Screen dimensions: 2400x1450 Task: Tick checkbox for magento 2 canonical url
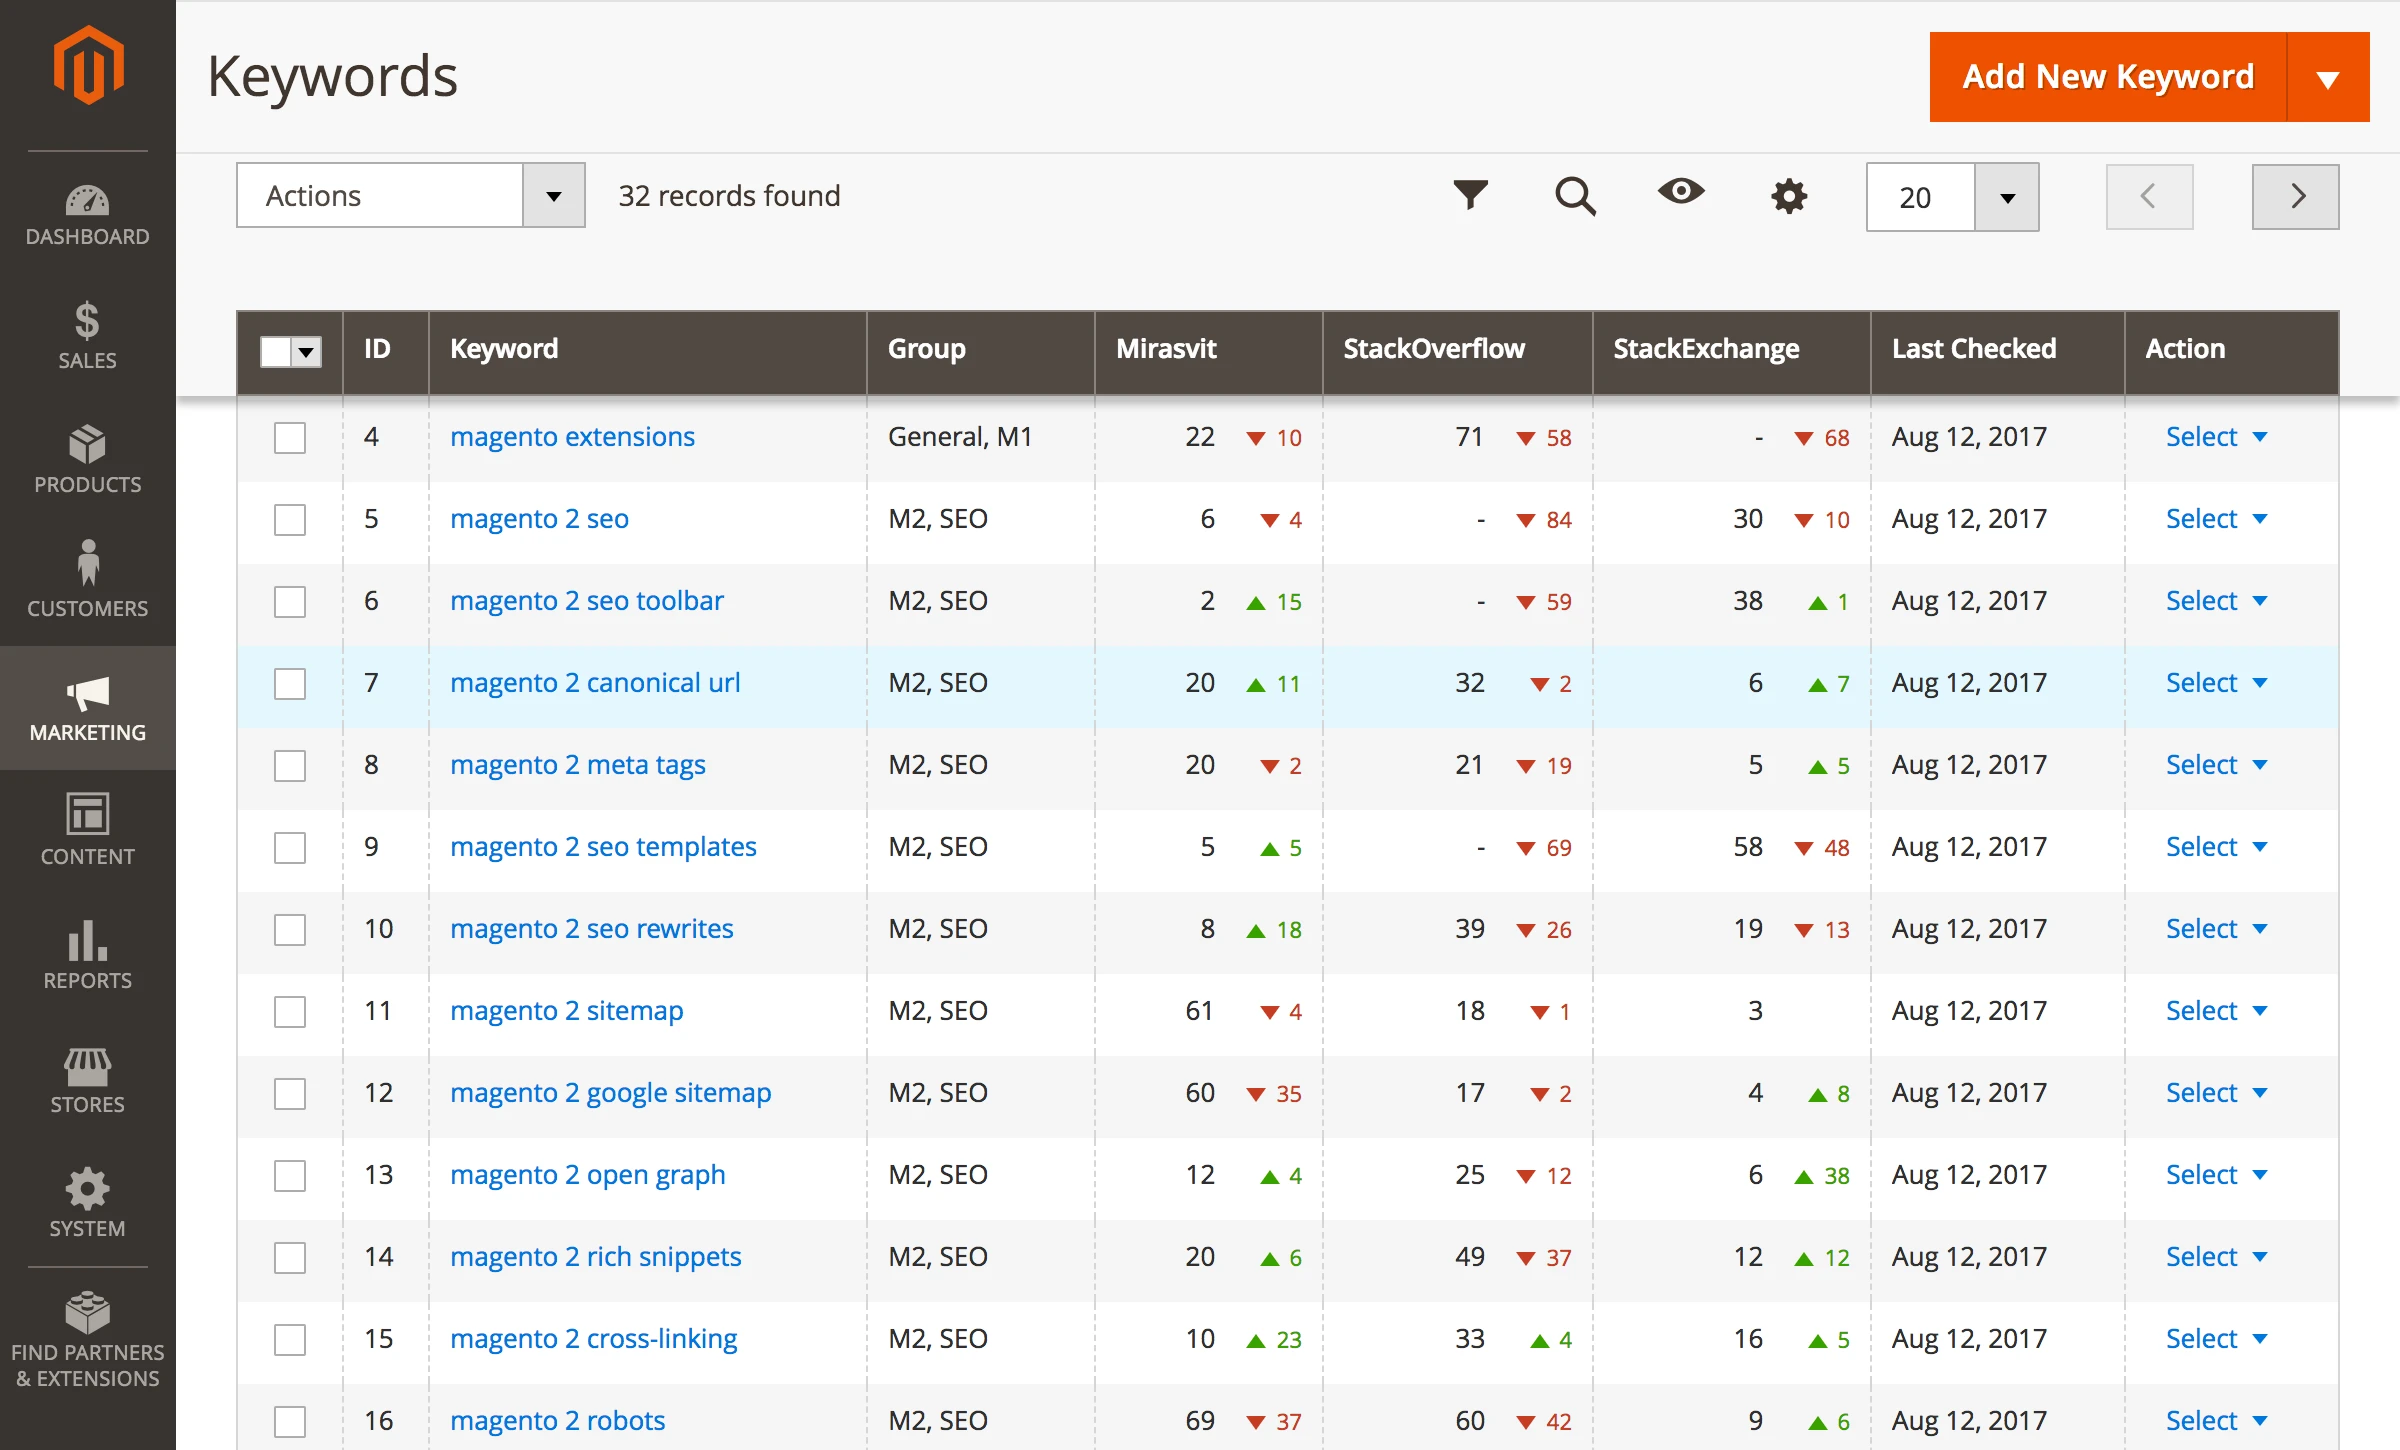pyautogui.click(x=290, y=684)
